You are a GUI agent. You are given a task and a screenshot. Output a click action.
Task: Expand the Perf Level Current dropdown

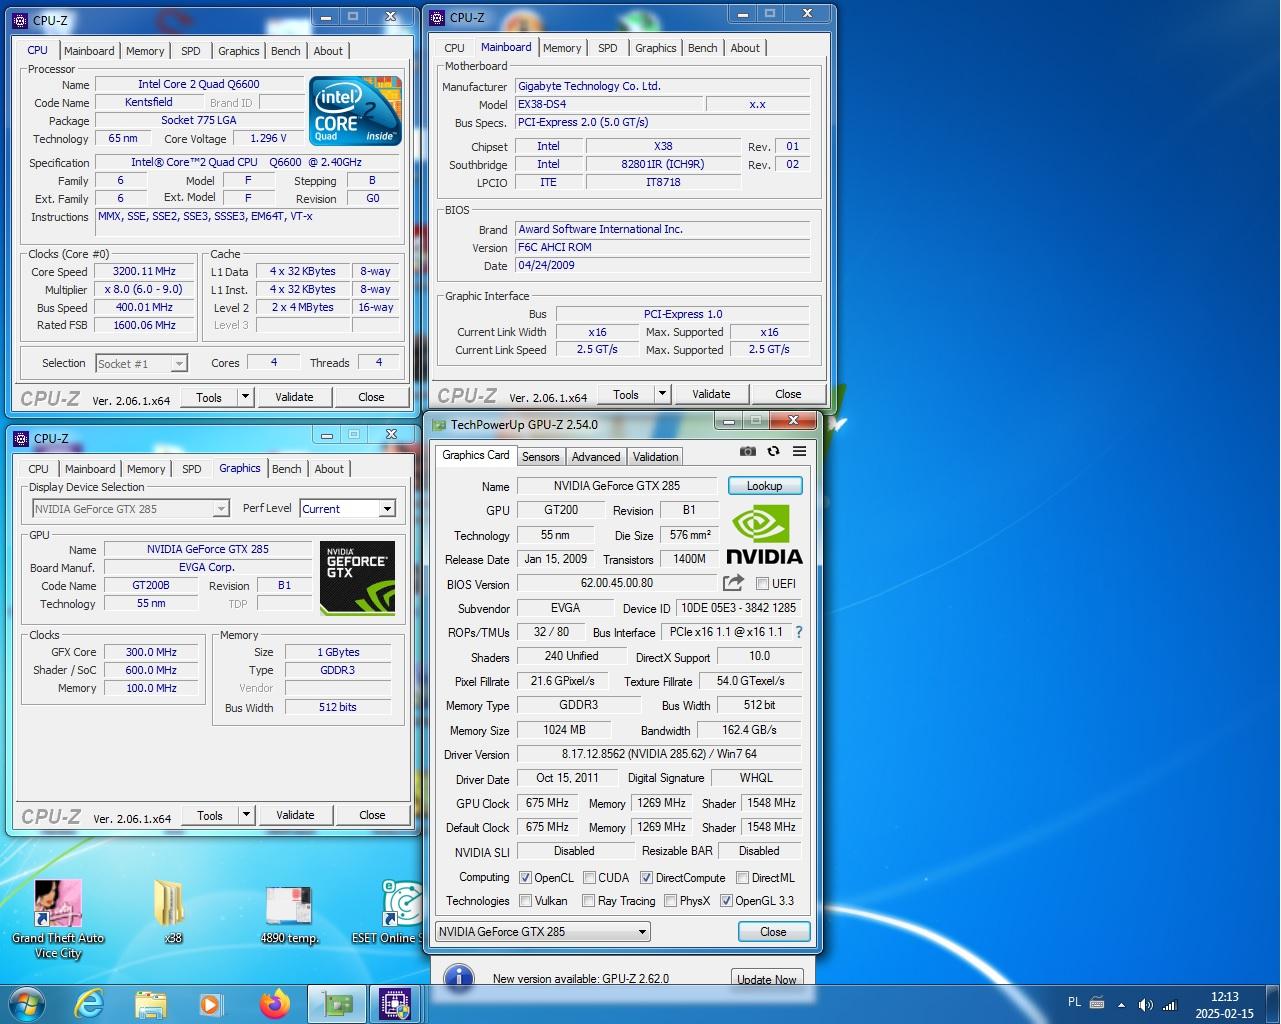pos(387,509)
